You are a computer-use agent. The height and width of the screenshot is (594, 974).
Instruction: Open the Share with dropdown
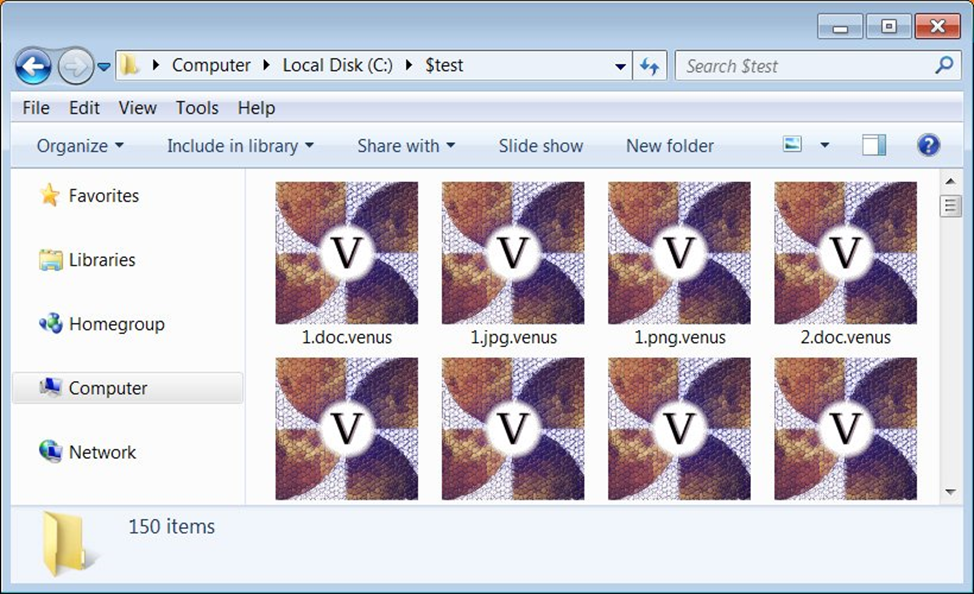[406, 146]
